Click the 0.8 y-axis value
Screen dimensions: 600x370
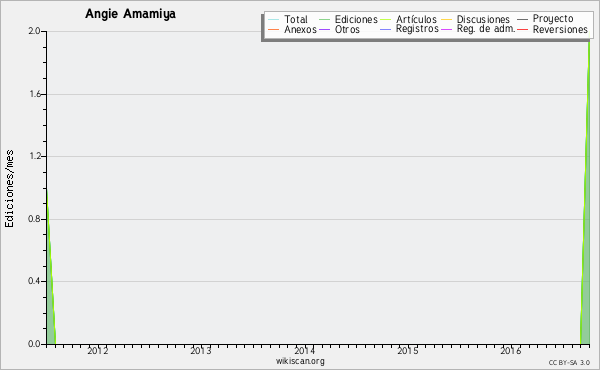[x=34, y=219]
